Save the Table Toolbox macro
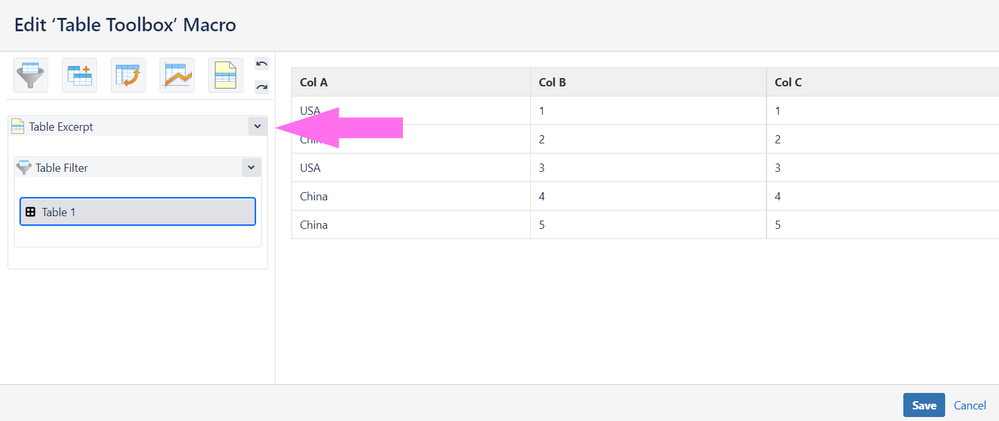The height and width of the screenshot is (421, 999). (924, 405)
